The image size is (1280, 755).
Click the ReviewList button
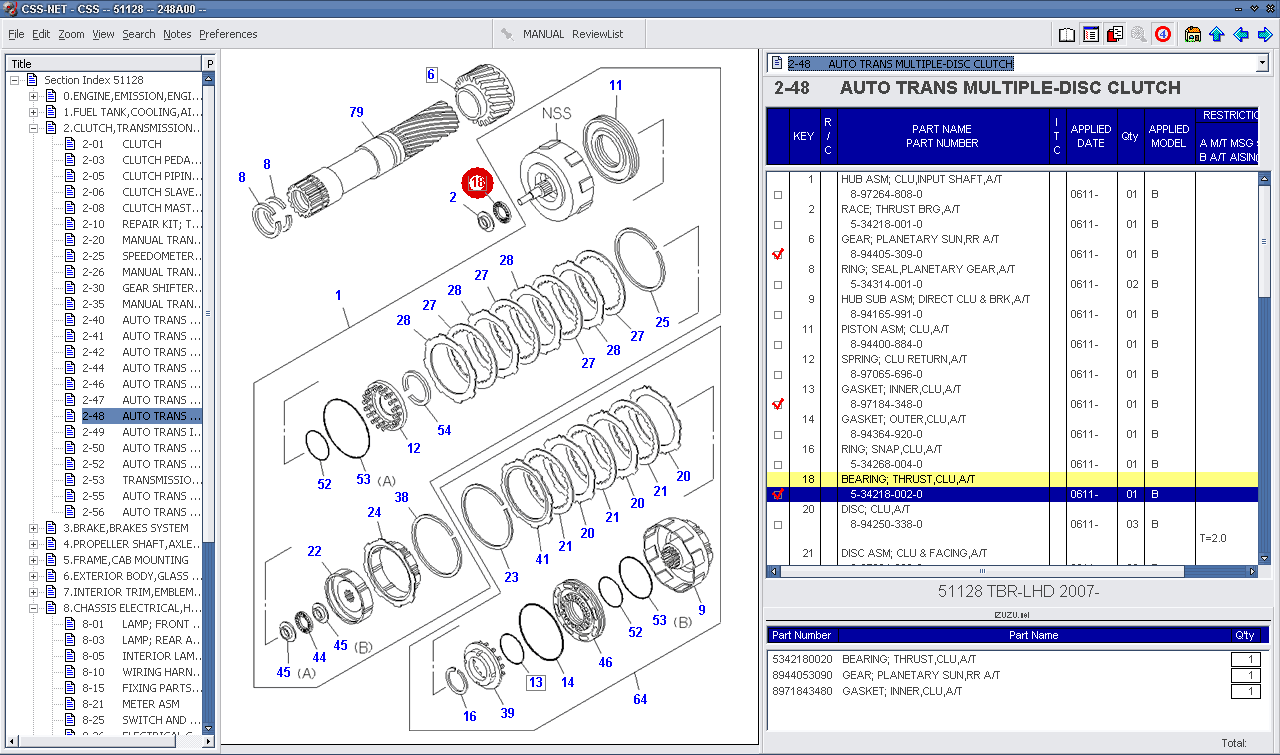pos(597,34)
